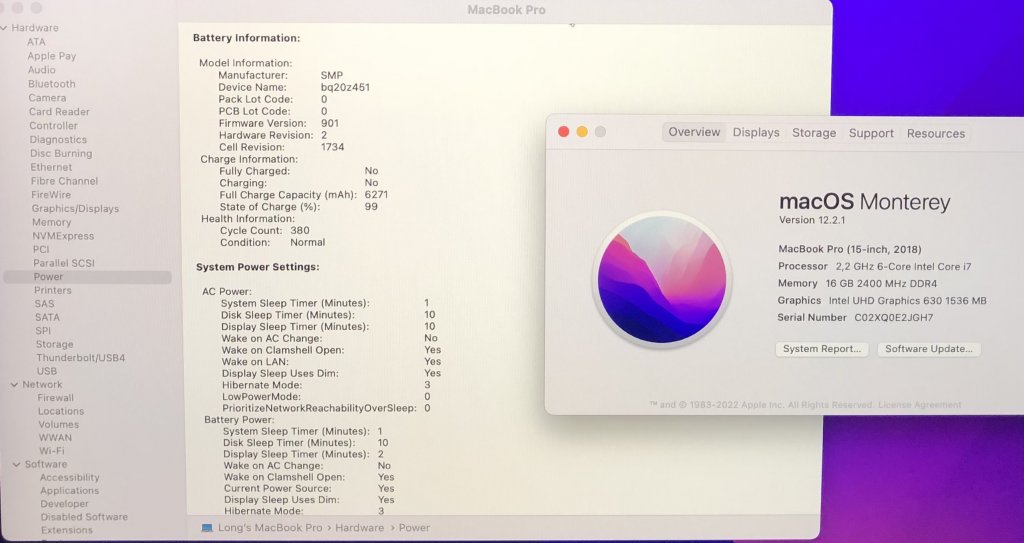
Task: Select Storage in the Hardware sidebar list
Action: pos(54,344)
